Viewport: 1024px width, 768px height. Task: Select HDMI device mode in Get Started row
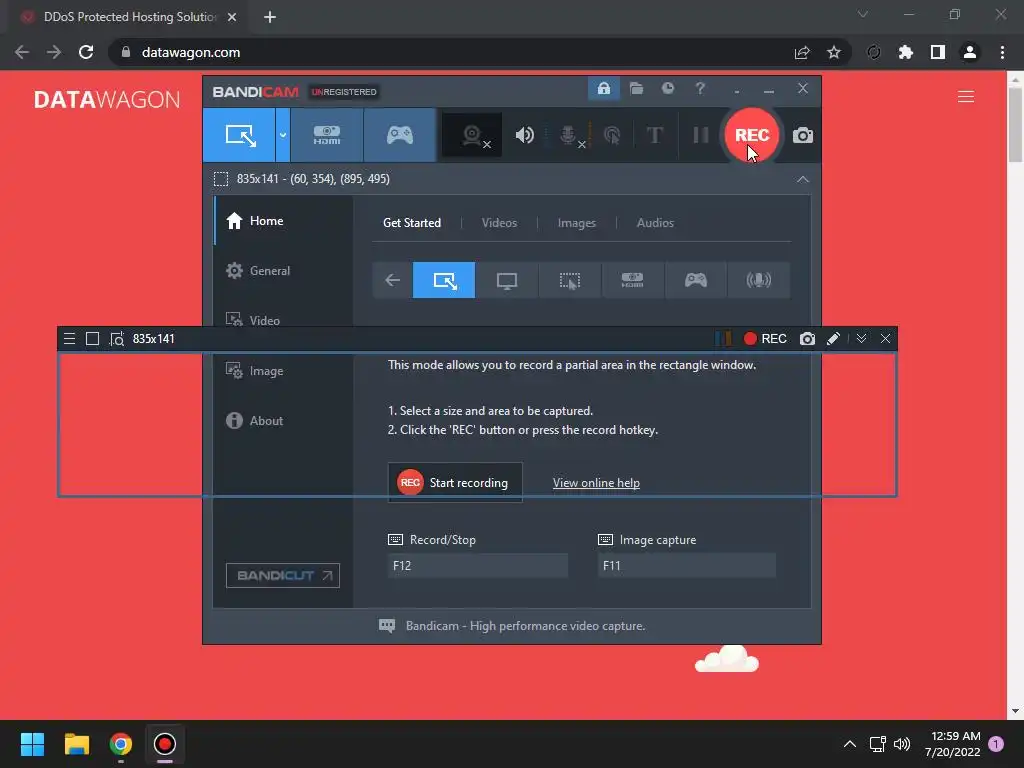632,280
